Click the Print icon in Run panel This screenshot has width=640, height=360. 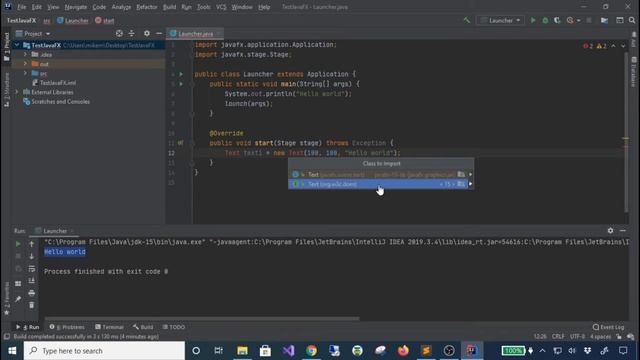[x=31, y=293]
